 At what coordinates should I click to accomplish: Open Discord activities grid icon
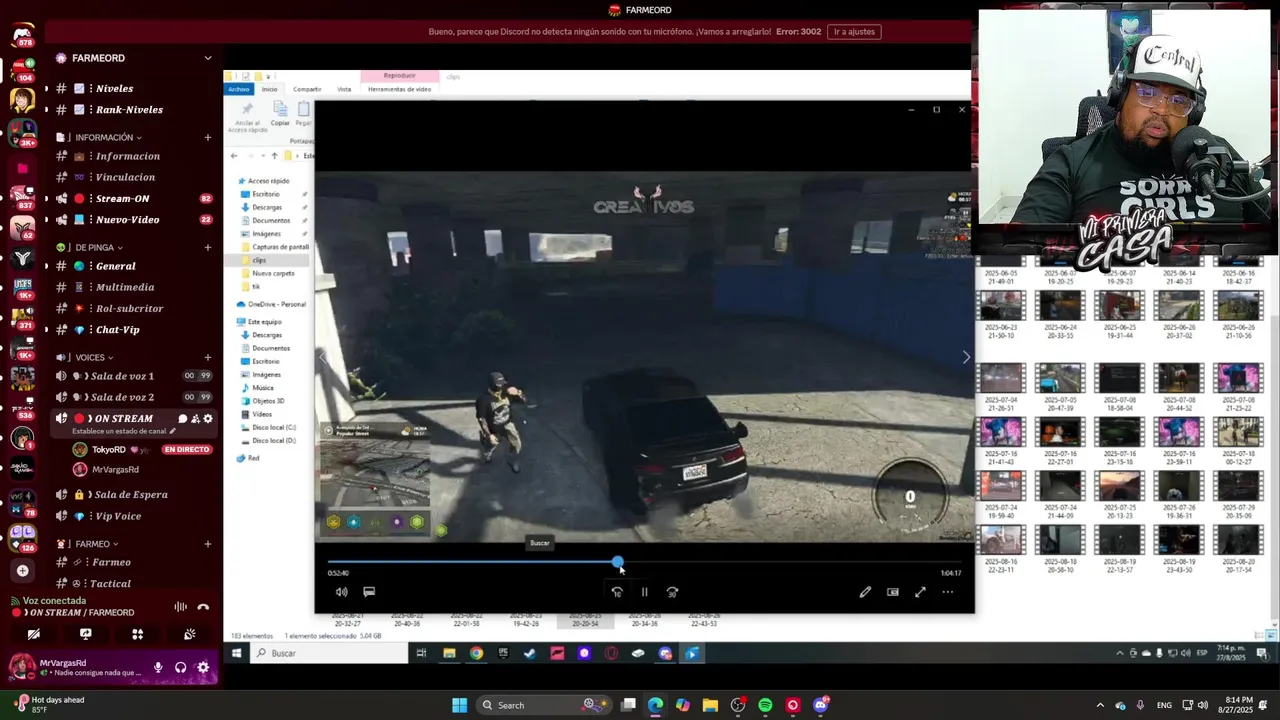138,634
